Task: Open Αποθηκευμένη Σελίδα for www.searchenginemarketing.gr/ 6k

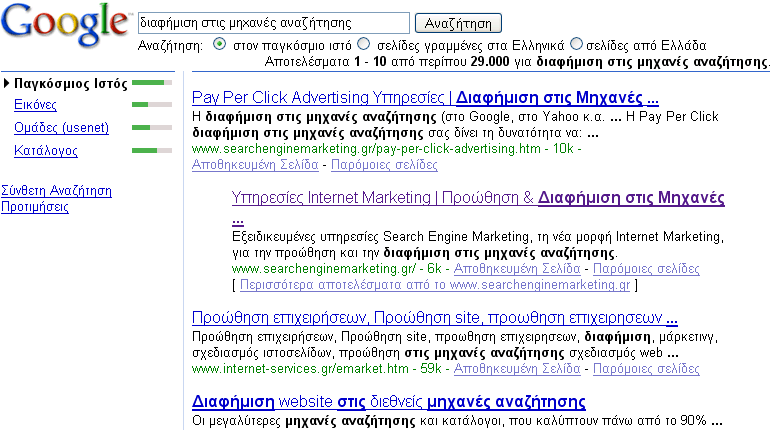Action: (517, 269)
